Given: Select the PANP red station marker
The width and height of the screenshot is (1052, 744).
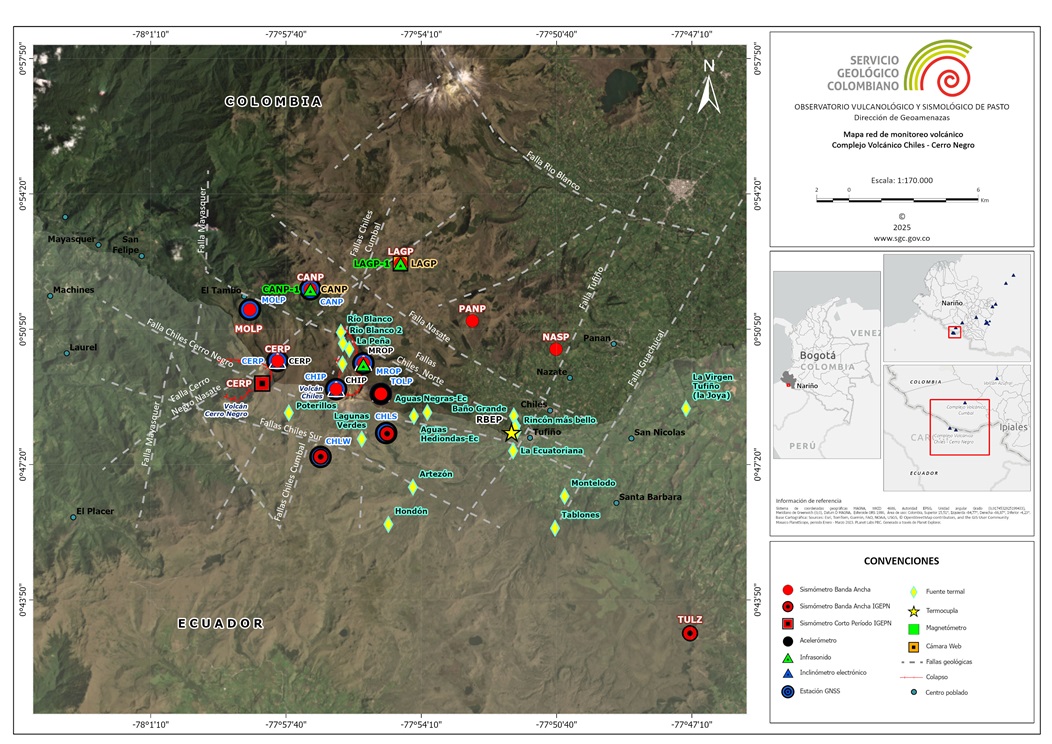Looking at the screenshot, I should click(472, 321).
